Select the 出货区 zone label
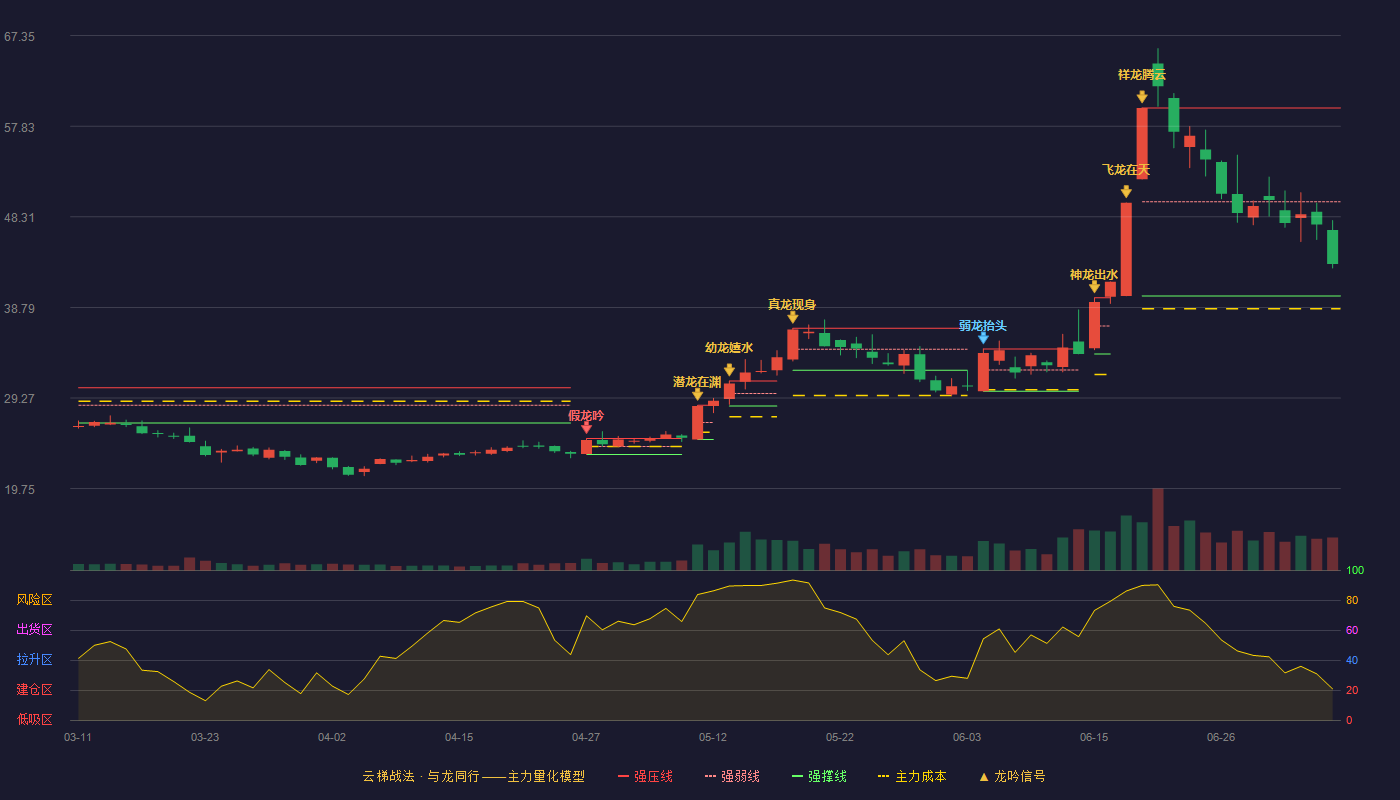Screen dimensions: 1400x800 35,630
